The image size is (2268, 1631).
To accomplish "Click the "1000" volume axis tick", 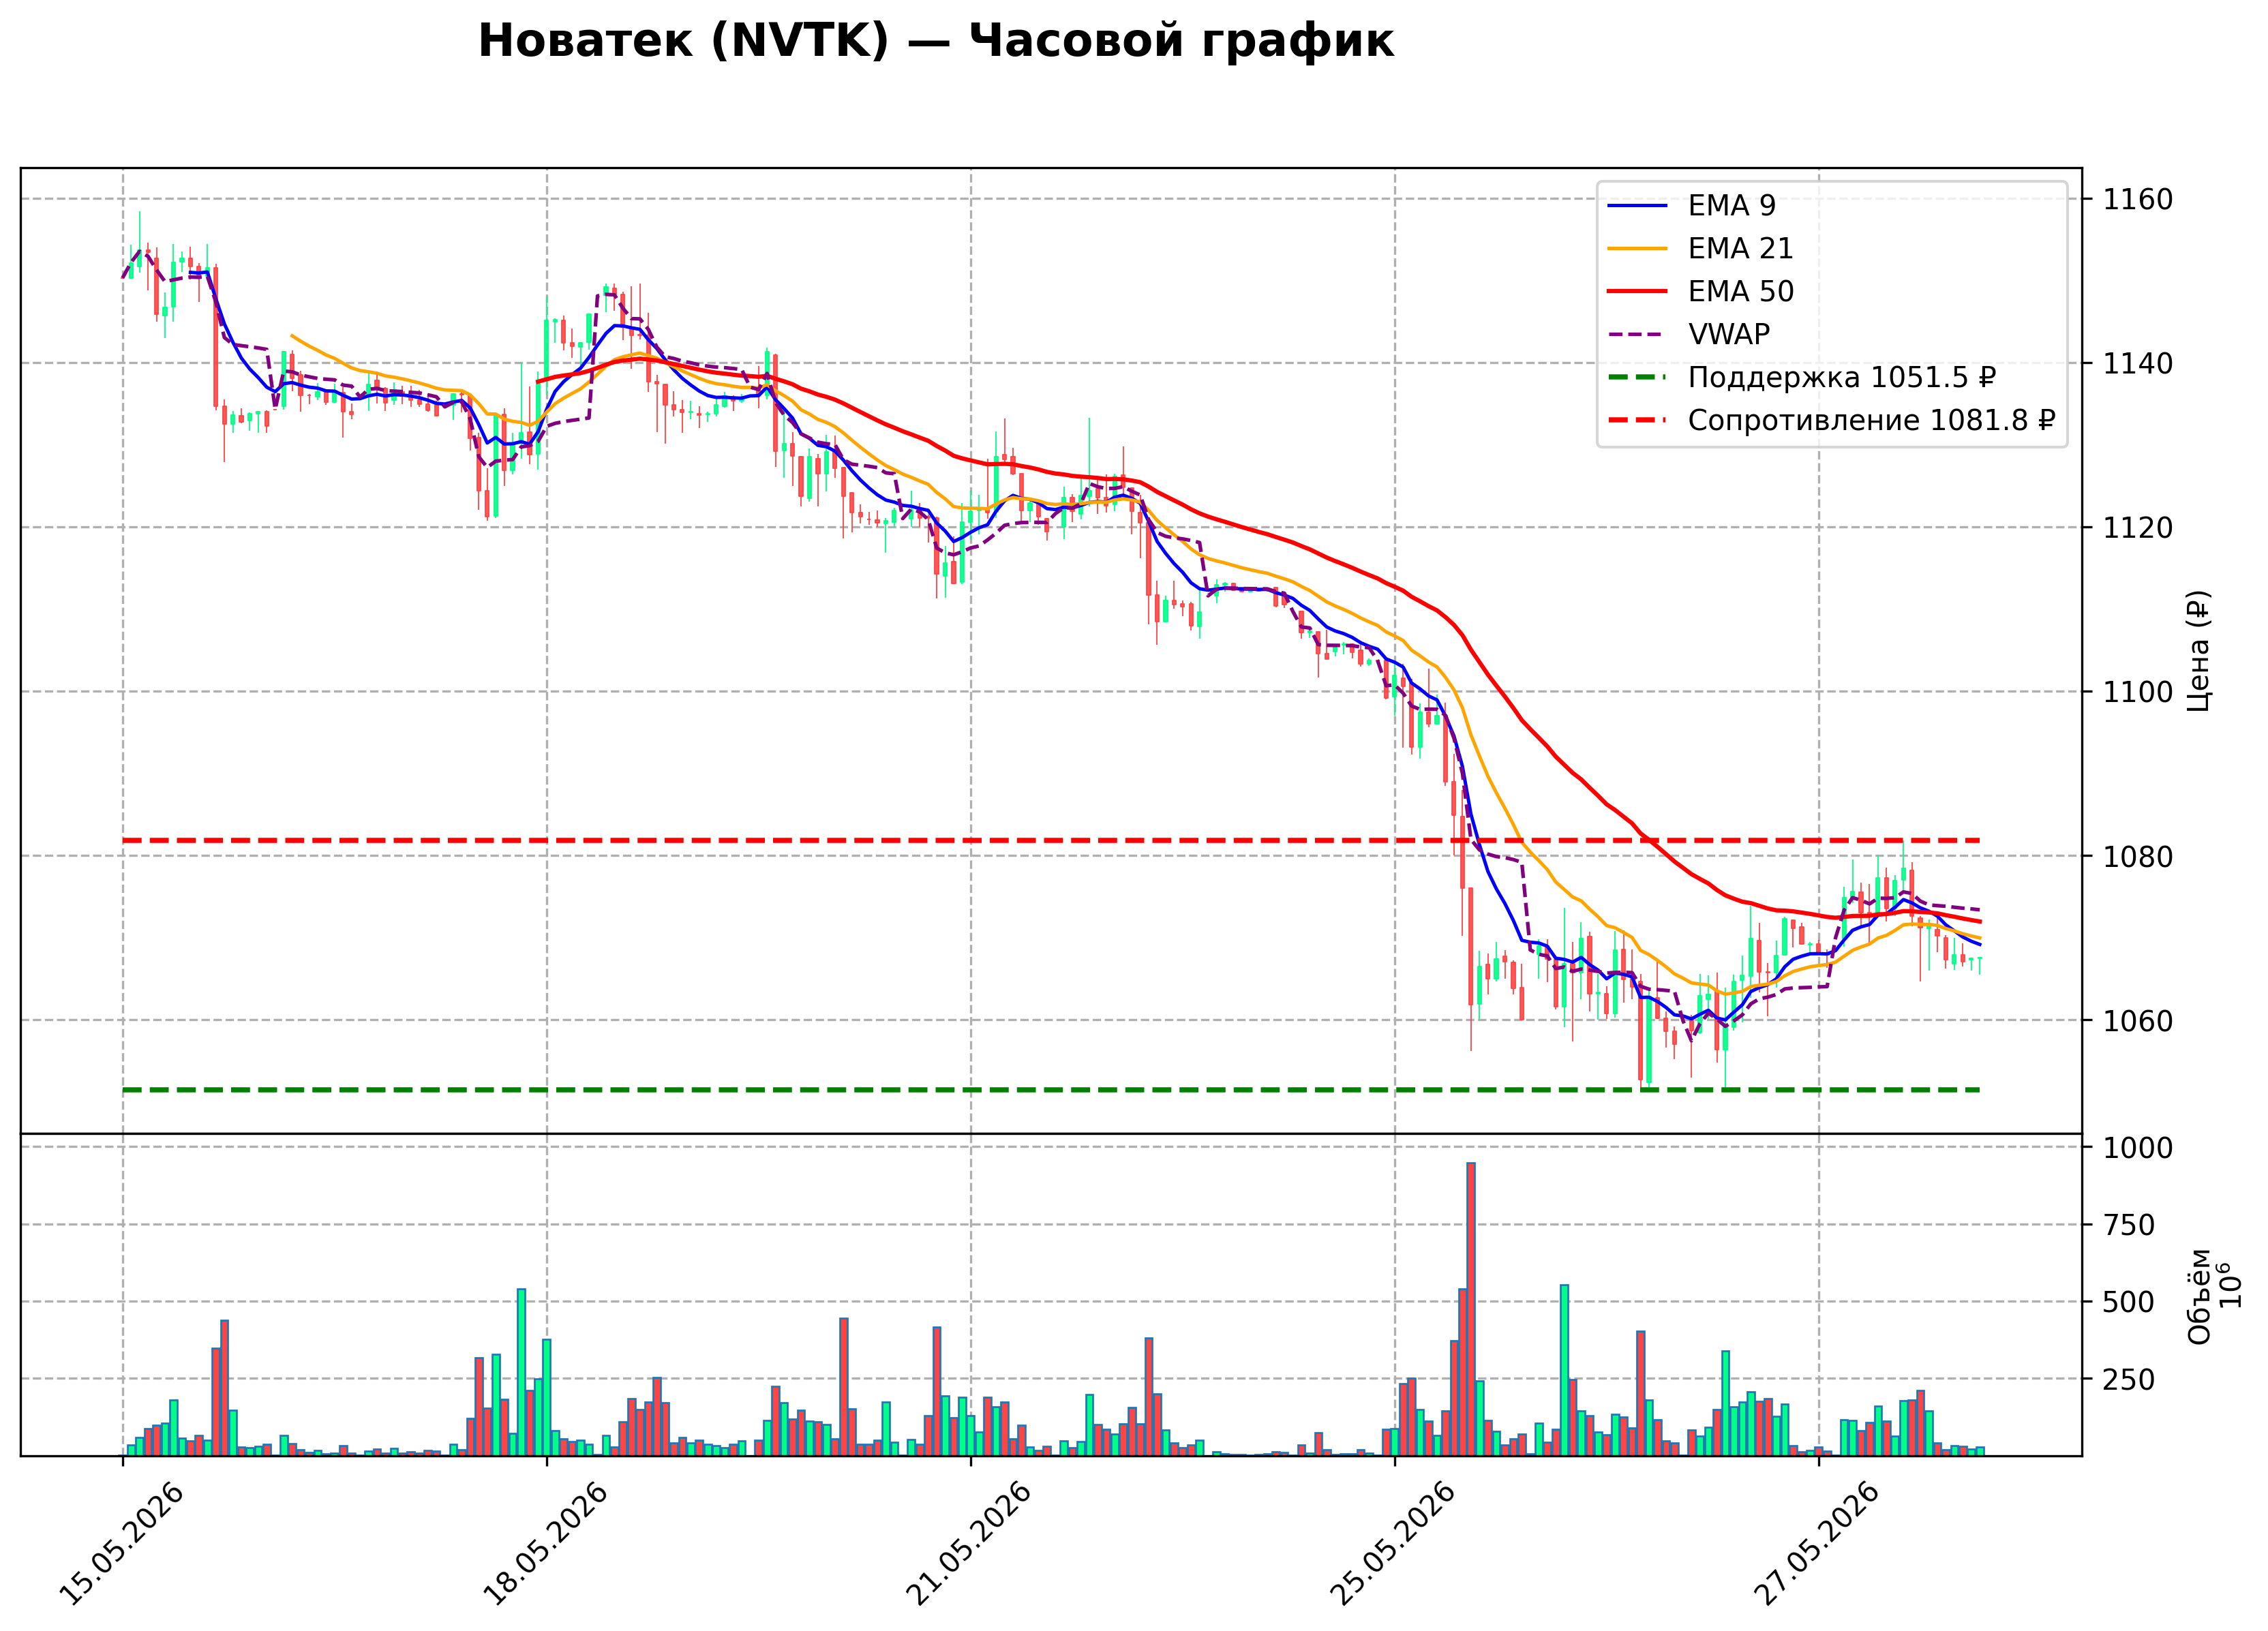I will click(x=2138, y=1148).
